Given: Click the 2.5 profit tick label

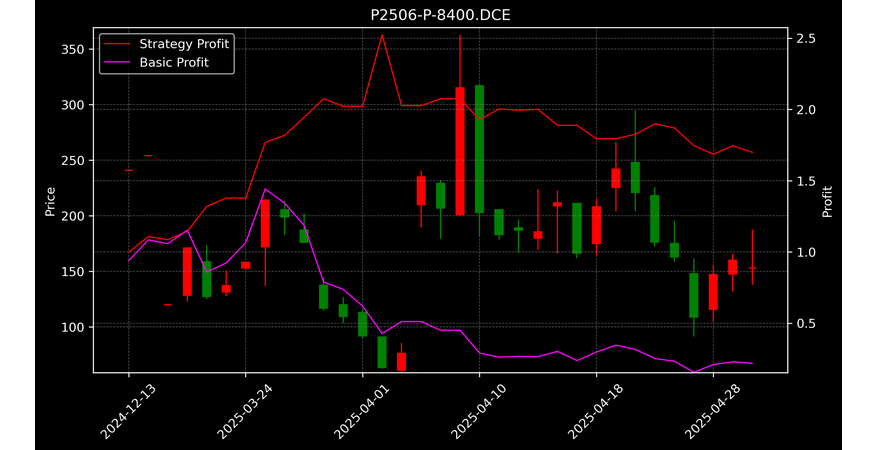Looking at the screenshot, I should 805,39.
